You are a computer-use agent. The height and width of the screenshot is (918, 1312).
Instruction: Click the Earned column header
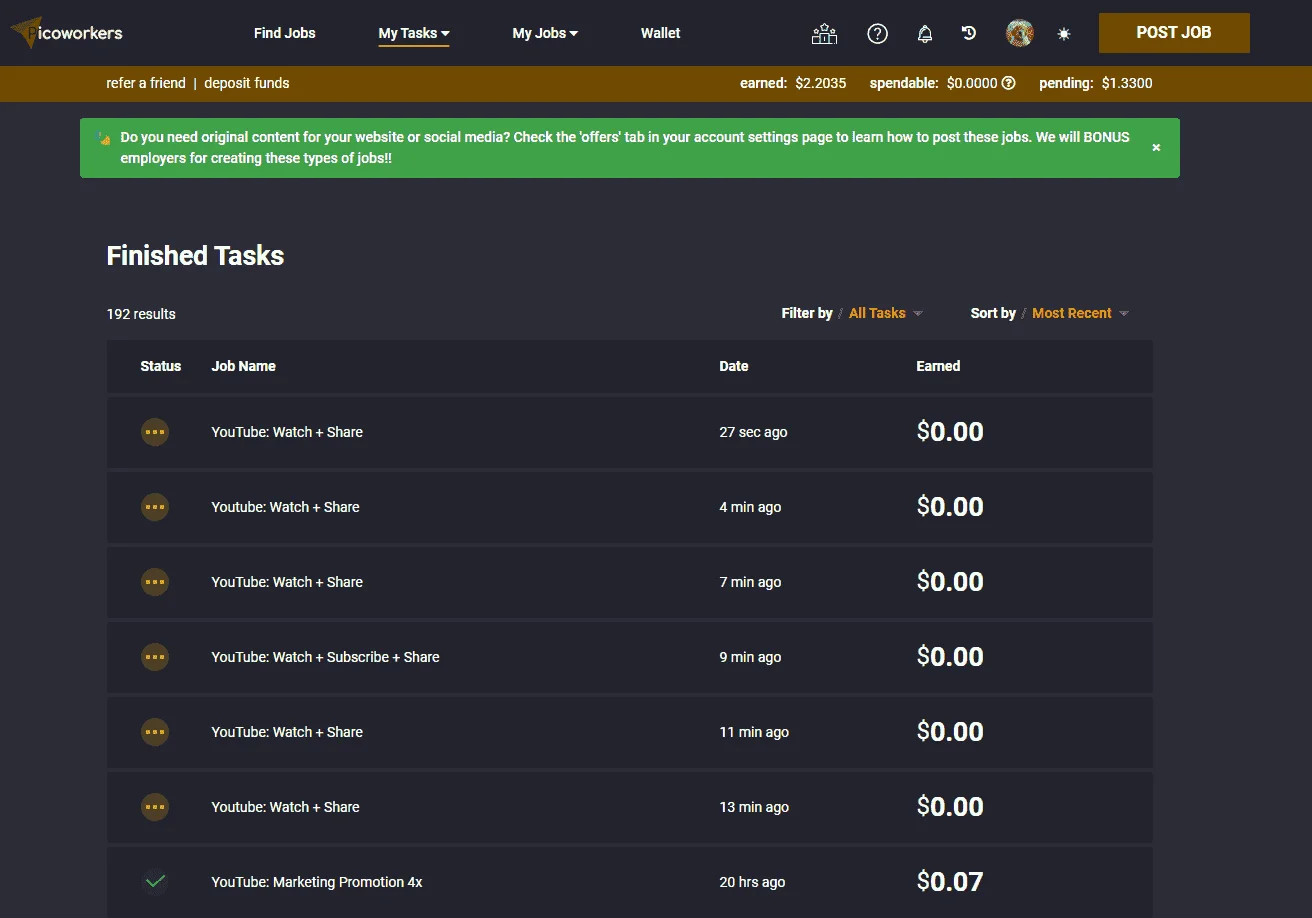click(x=938, y=366)
